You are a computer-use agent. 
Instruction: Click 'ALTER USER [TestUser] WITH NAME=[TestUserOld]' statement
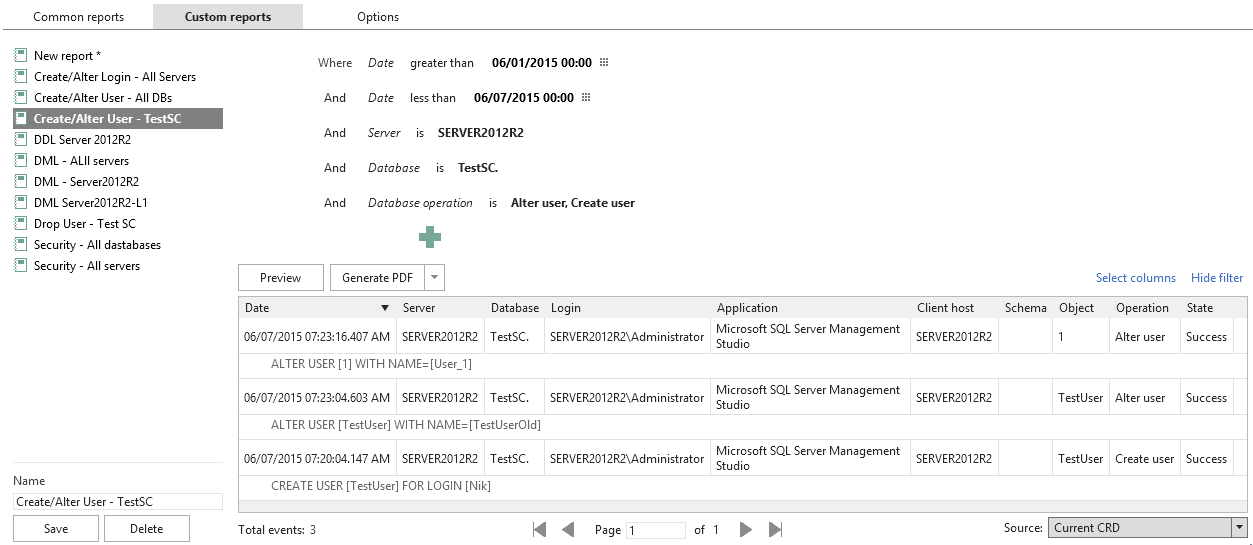[406, 425]
